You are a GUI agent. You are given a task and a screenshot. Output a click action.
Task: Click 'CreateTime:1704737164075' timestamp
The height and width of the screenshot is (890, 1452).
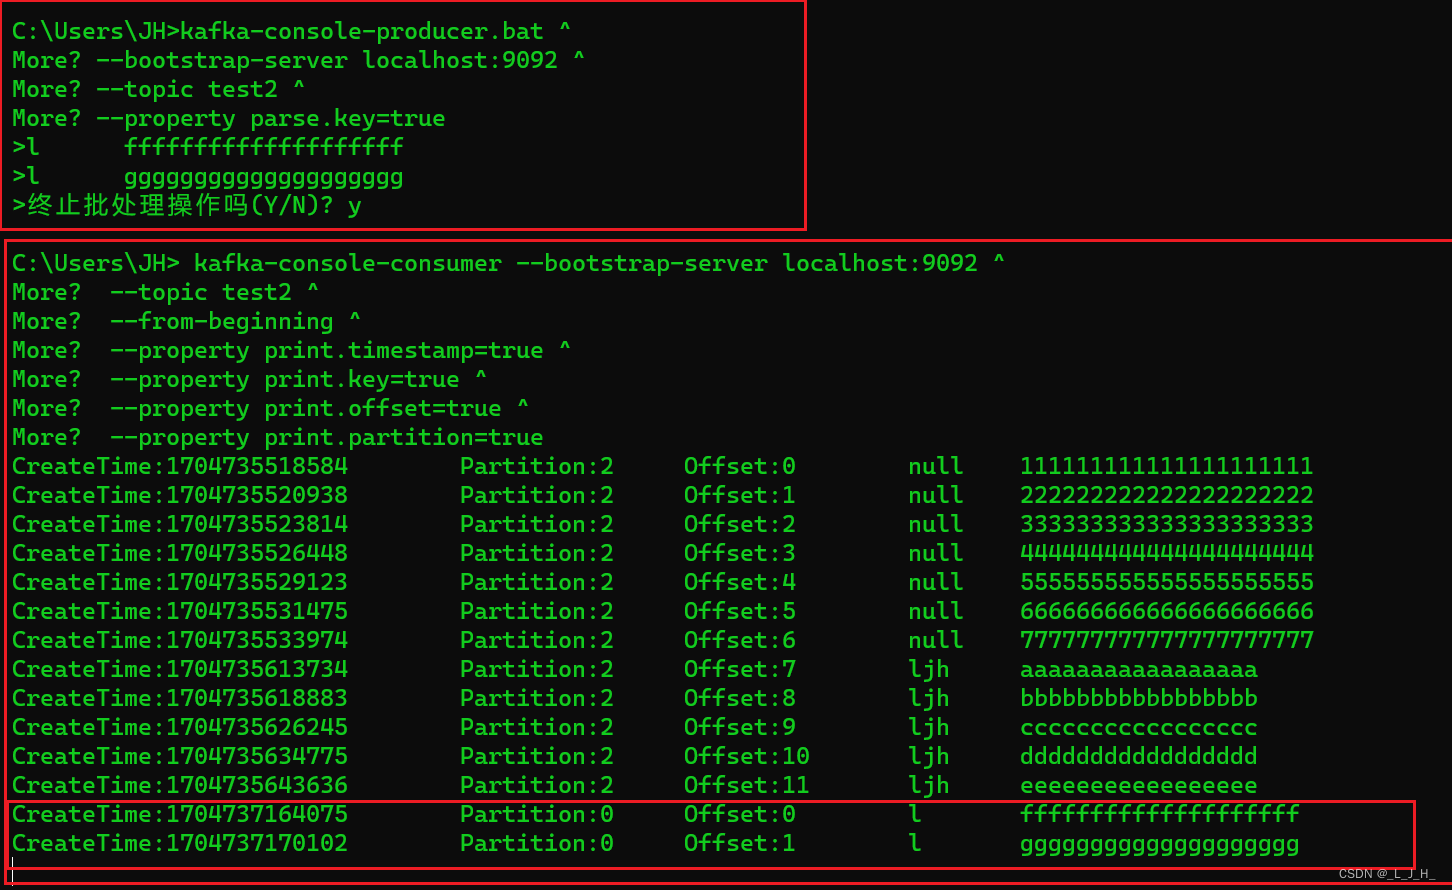(x=180, y=814)
